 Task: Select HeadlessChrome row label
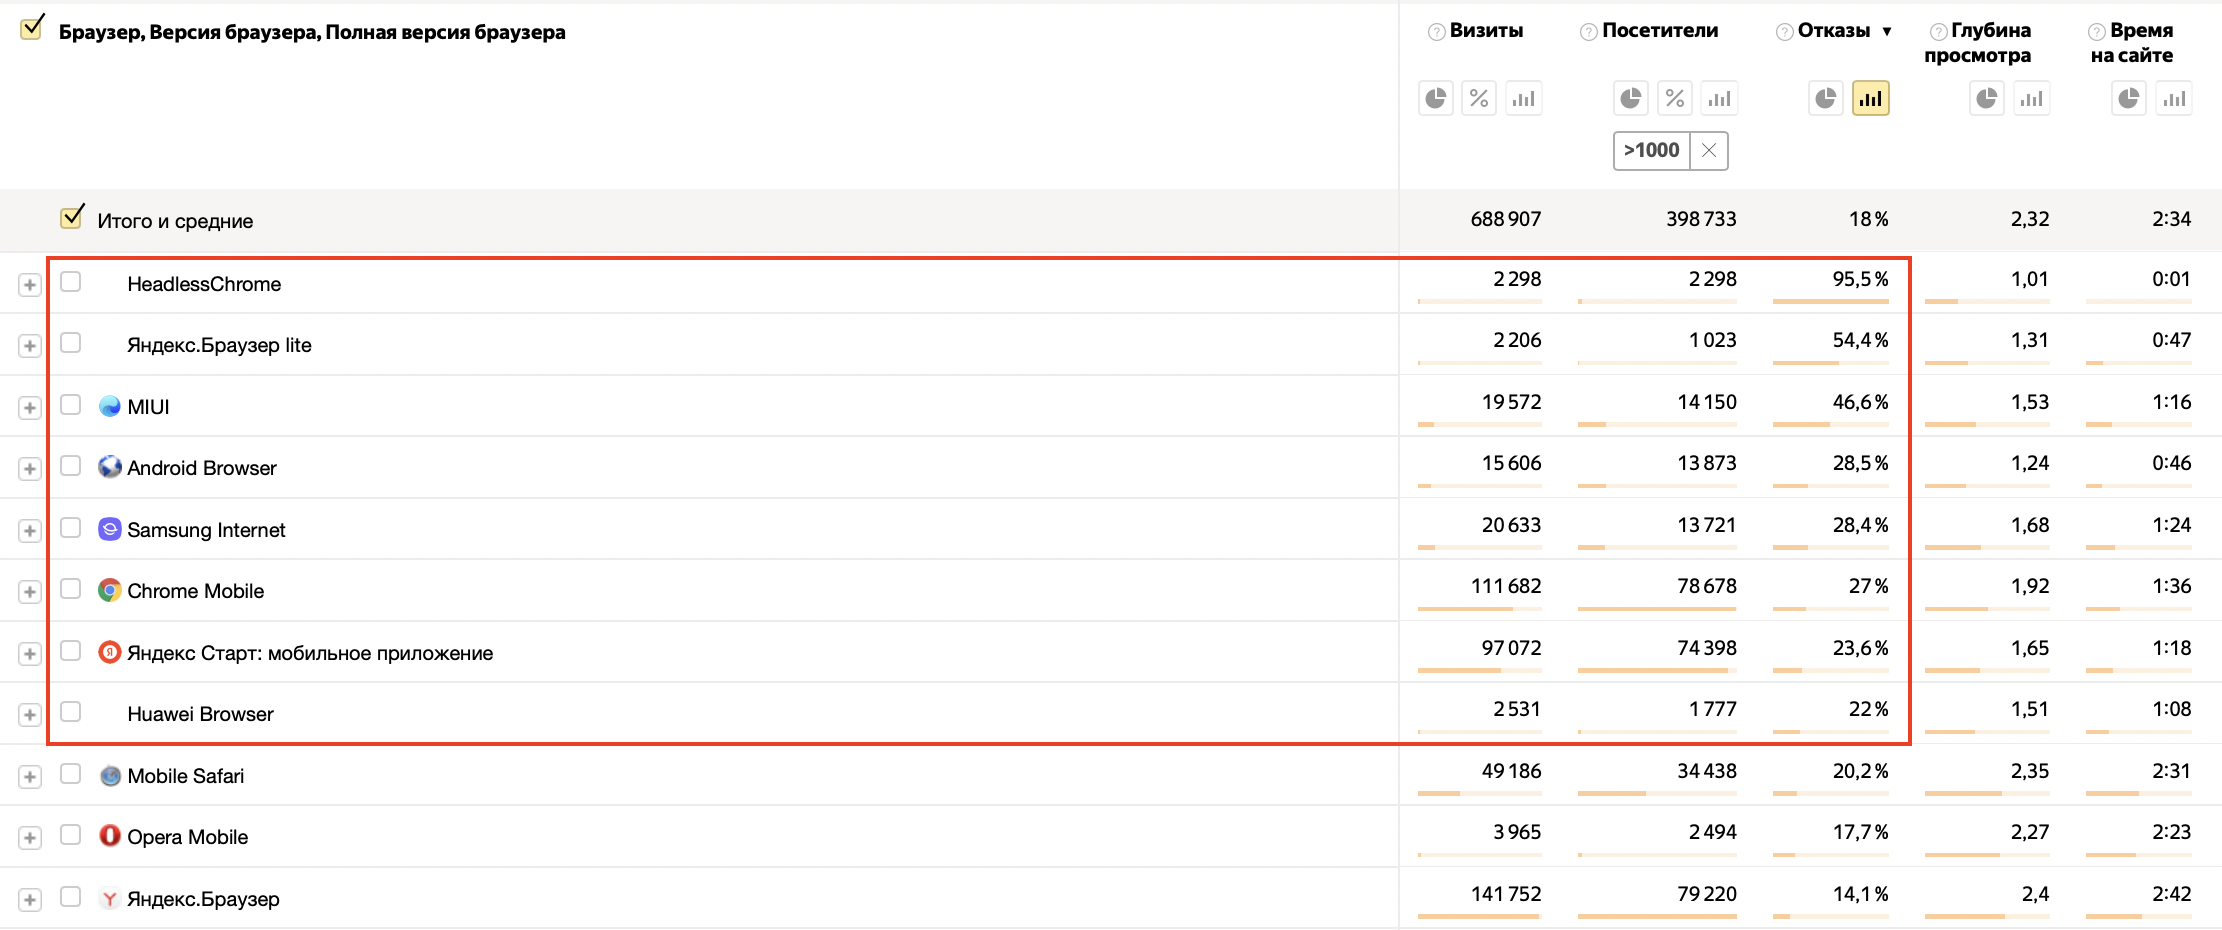(204, 284)
